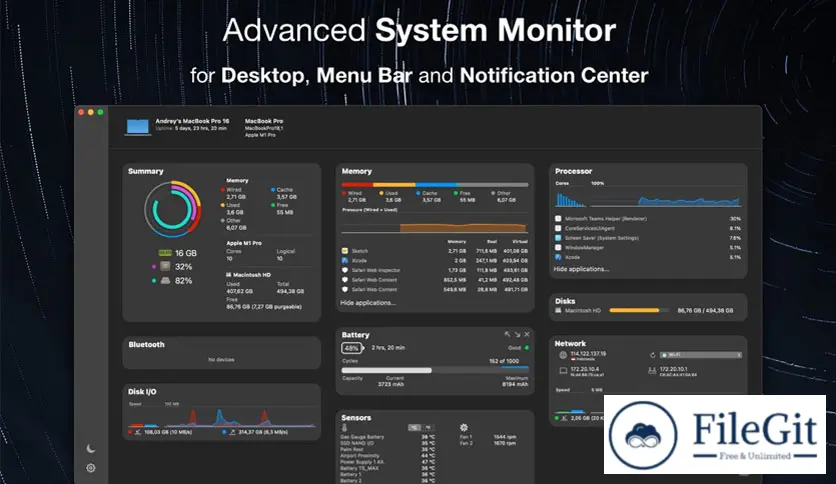The width and height of the screenshot is (836, 484).
Task: Click the processor chip icon next to 32%
Action: pos(165,266)
